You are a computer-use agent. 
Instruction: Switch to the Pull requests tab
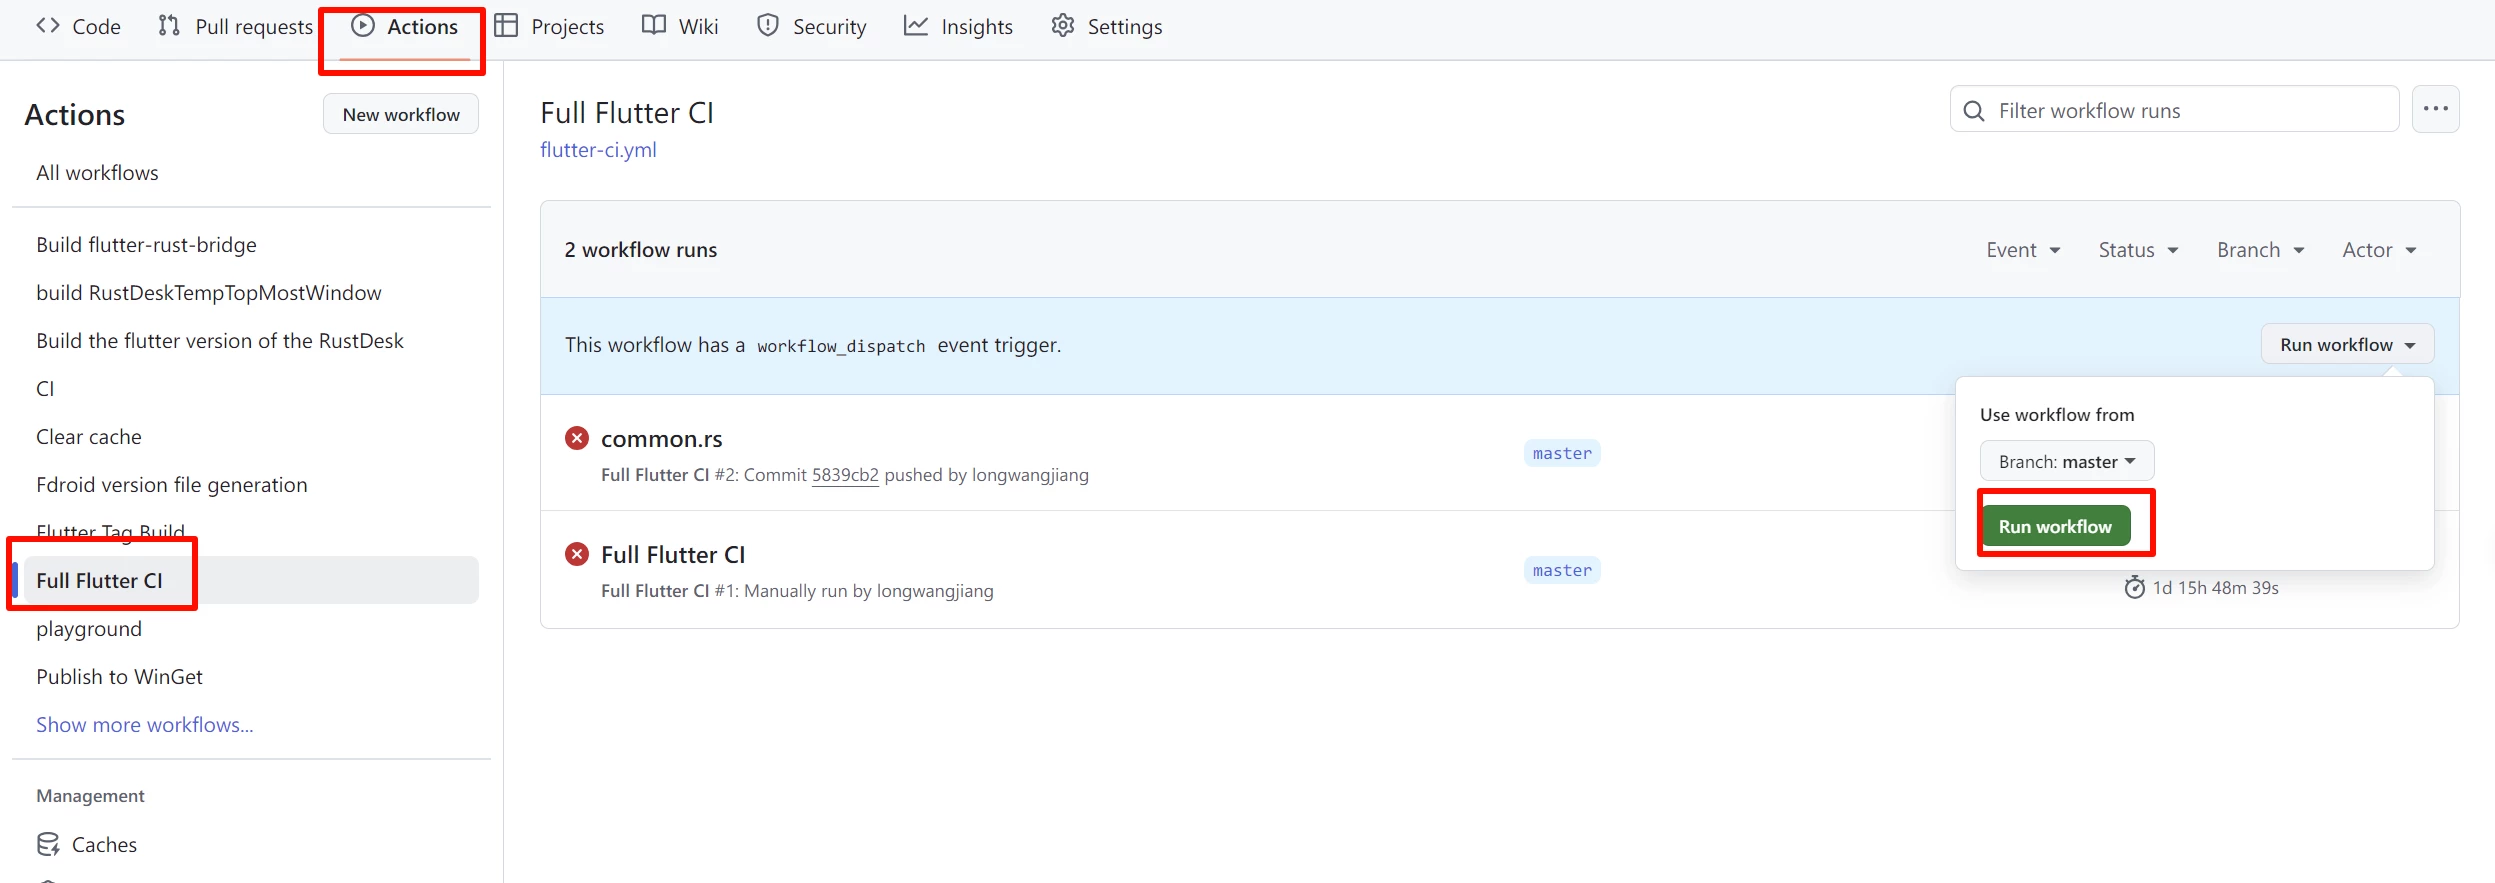click(236, 27)
